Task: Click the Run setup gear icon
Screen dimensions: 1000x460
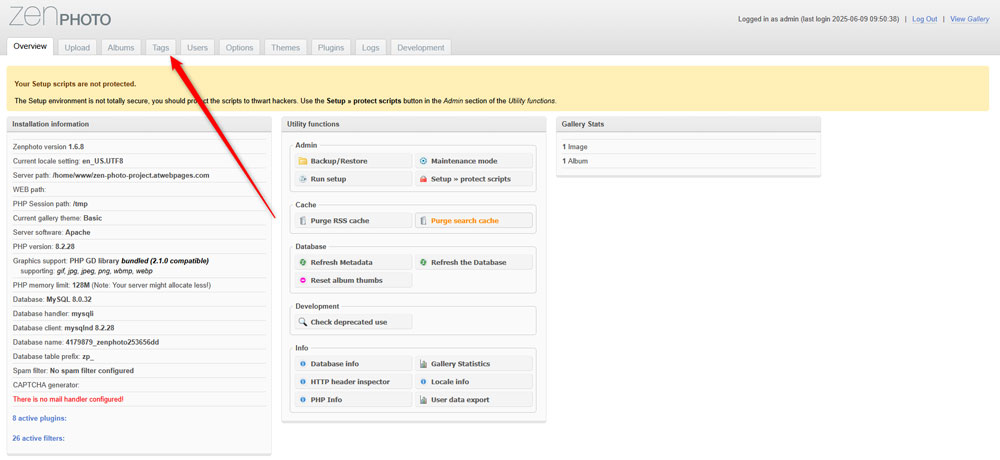Action: pos(303,179)
